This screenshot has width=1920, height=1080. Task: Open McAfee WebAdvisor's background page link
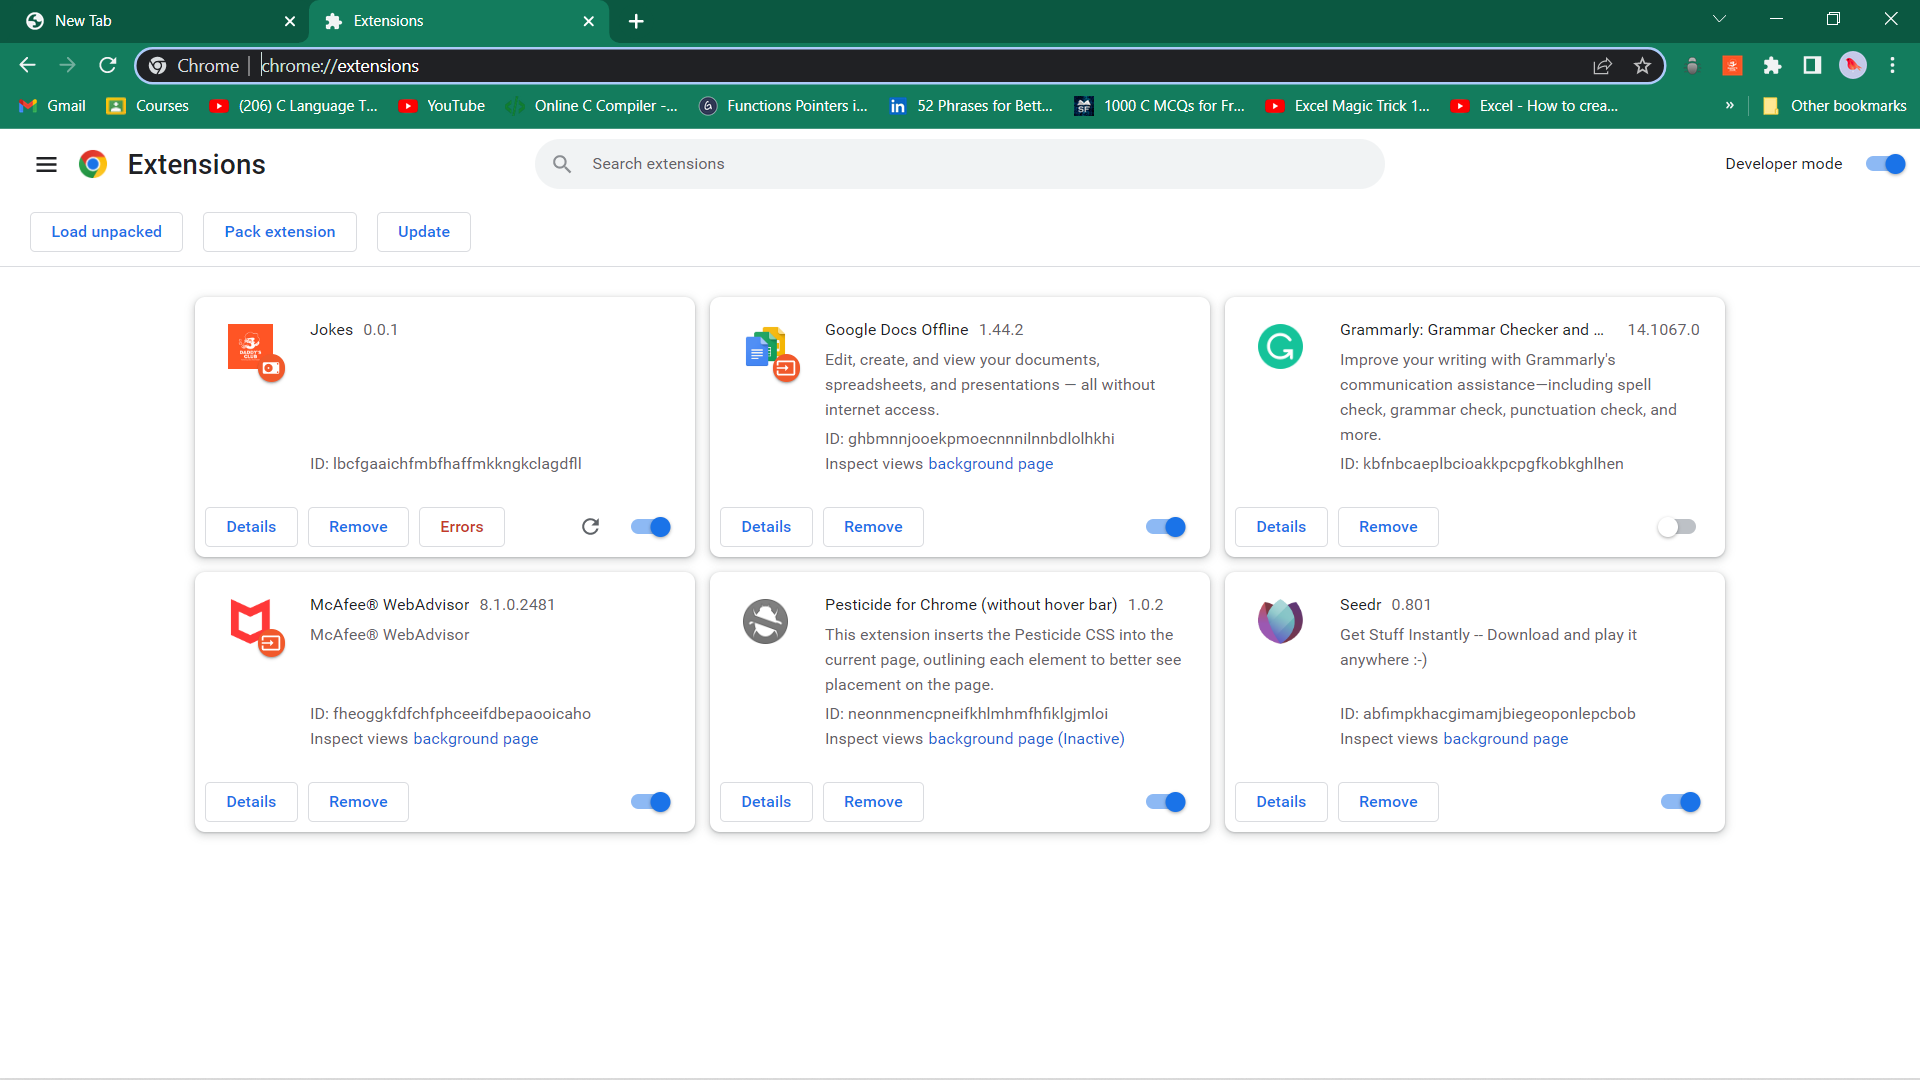(476, 738)
